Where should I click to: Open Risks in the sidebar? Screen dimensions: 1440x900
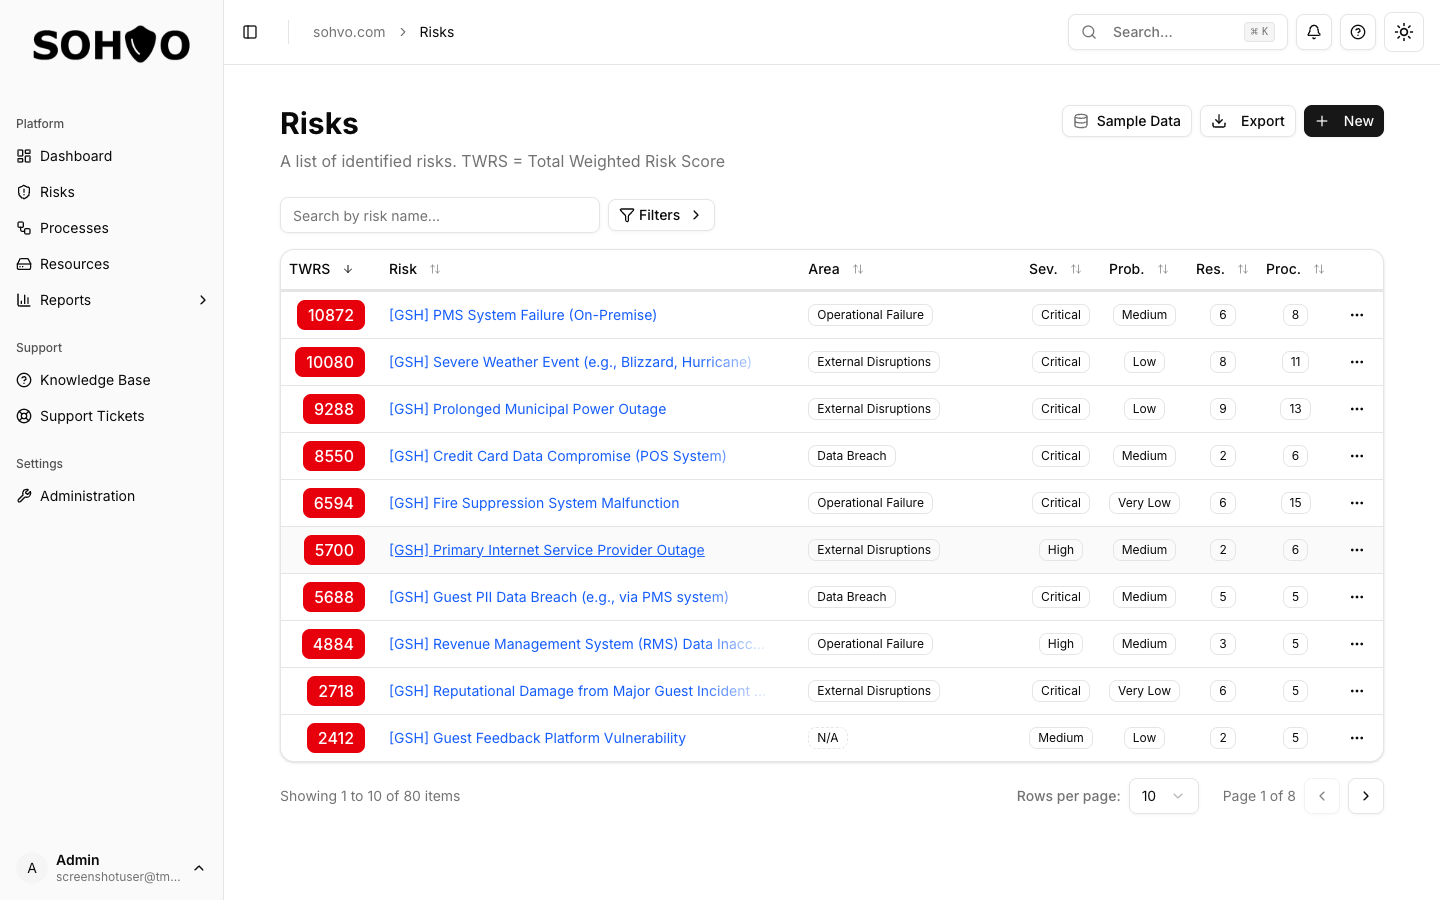point(111,192)
